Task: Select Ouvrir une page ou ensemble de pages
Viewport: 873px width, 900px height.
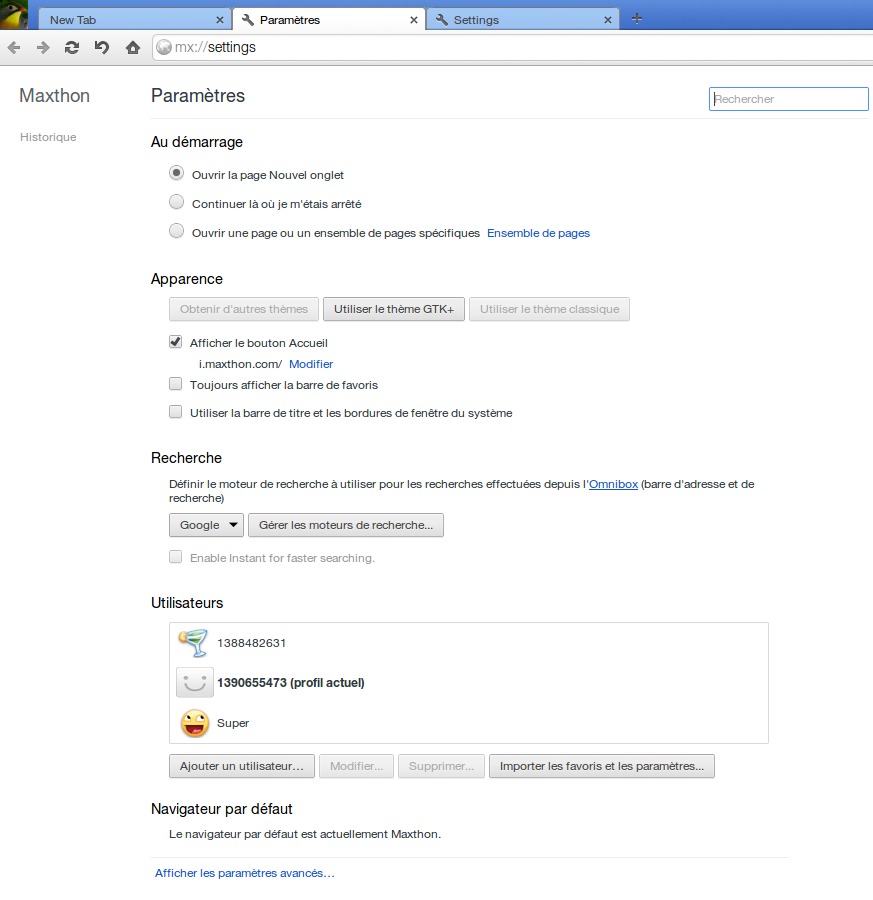Action: coord(177,231)
